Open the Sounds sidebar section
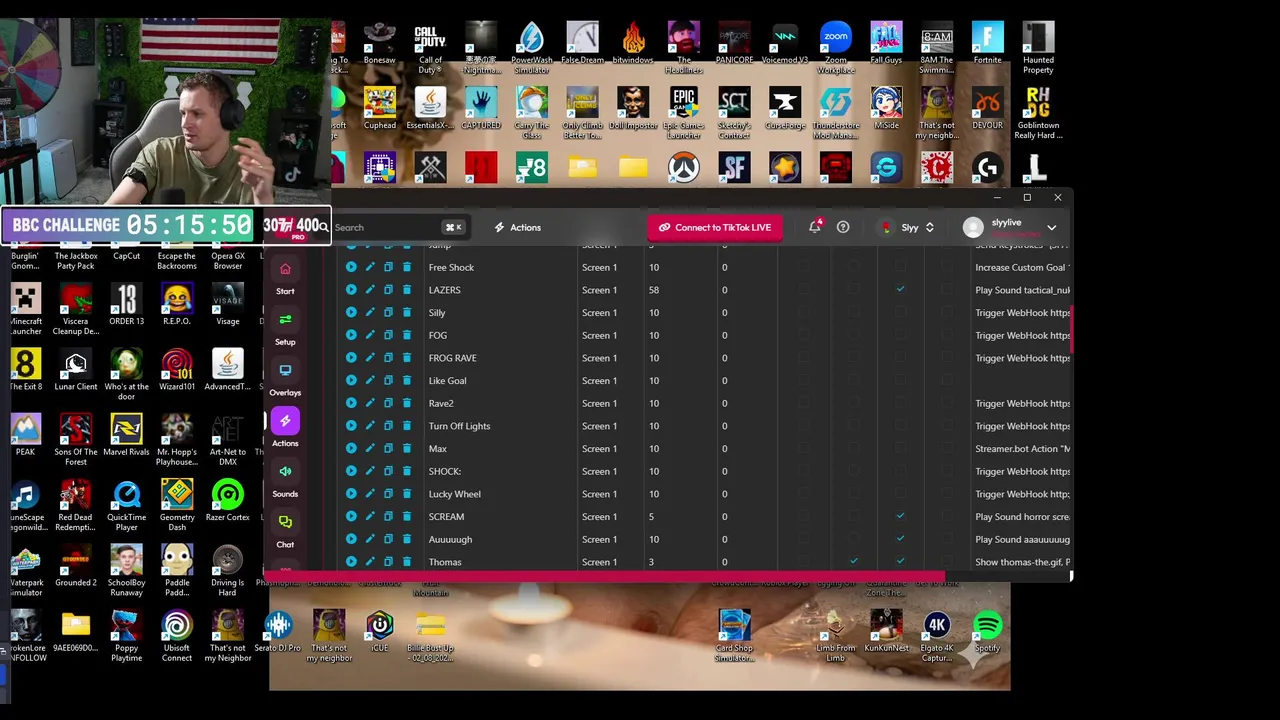 click(x=285, y=480)
